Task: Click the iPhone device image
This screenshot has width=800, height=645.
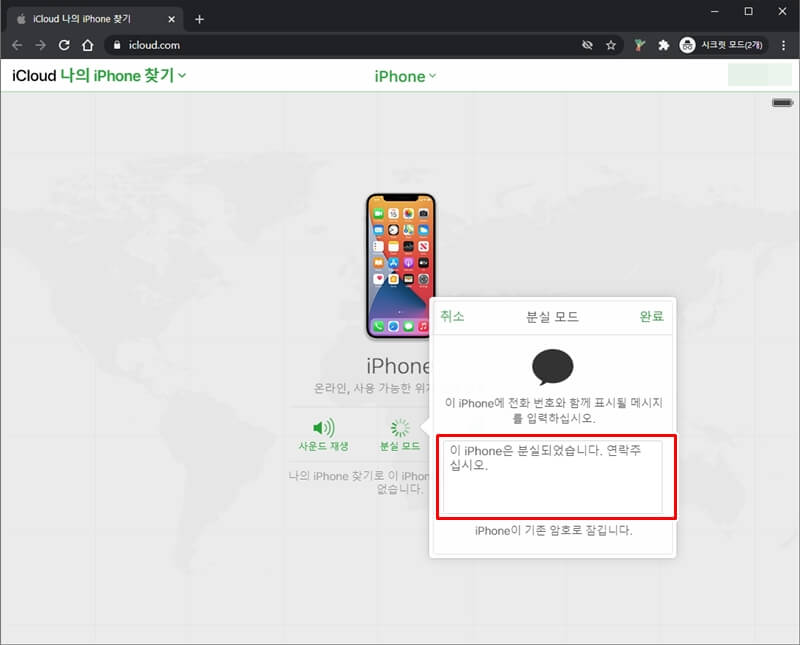Action: click(x=401, y=265)
